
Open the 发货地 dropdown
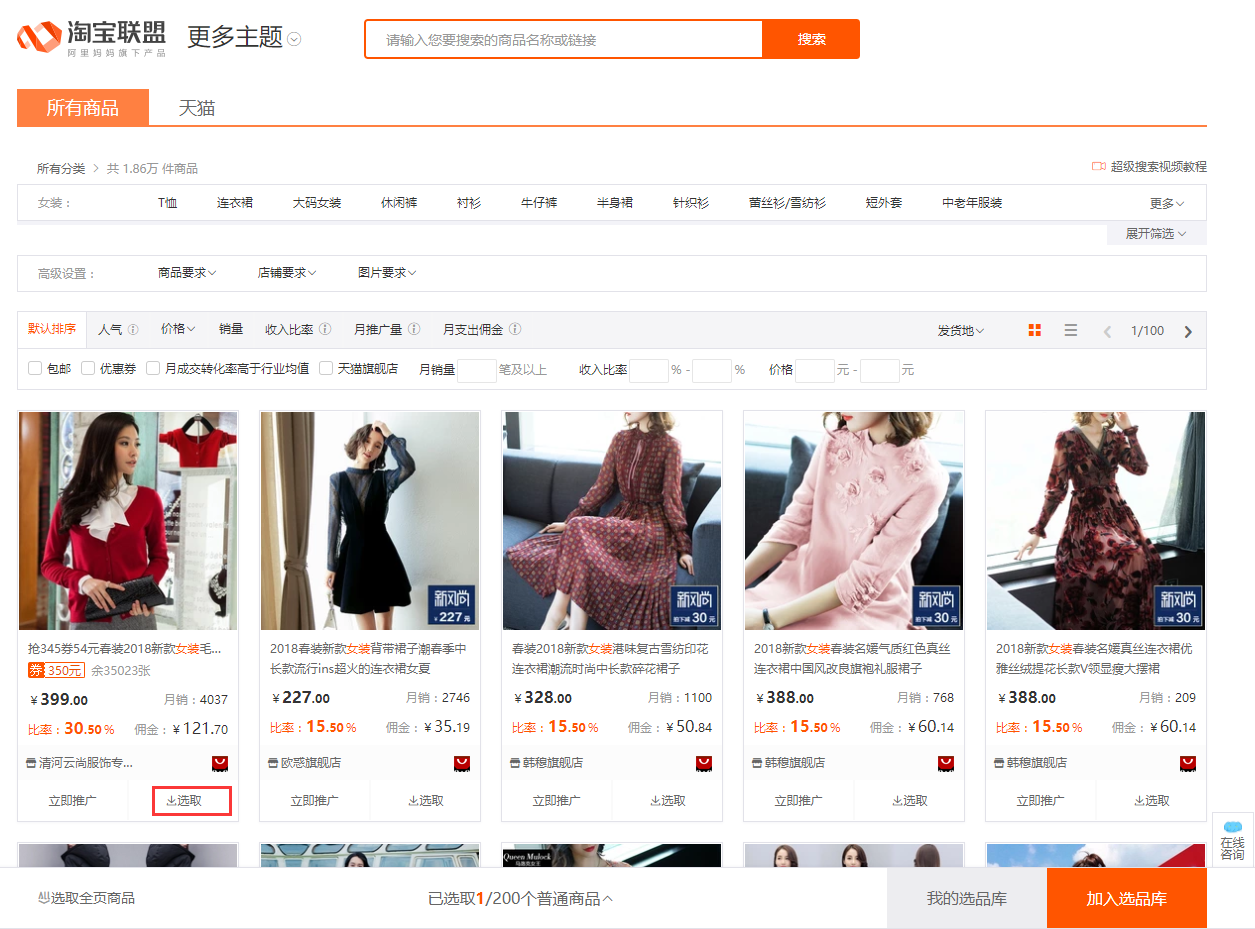(x=960, y=331)
